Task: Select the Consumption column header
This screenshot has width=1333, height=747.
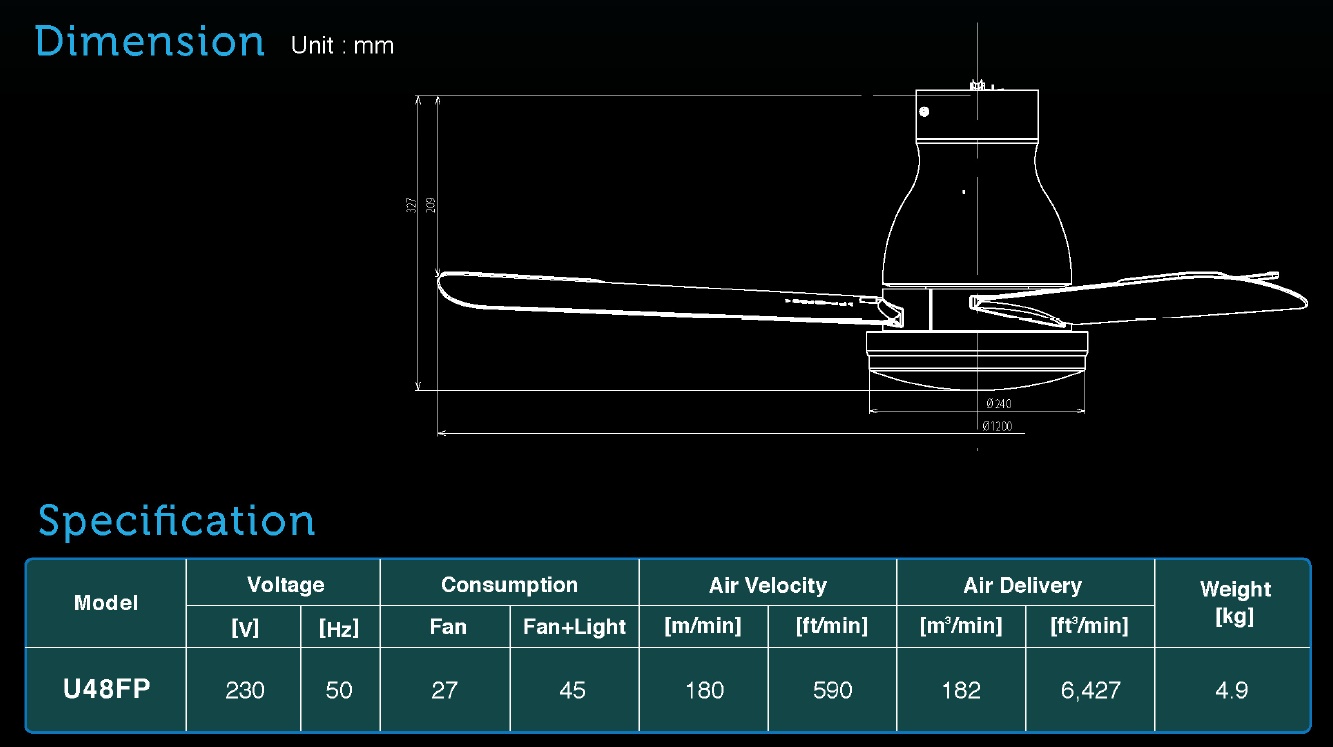Action: 509,585
